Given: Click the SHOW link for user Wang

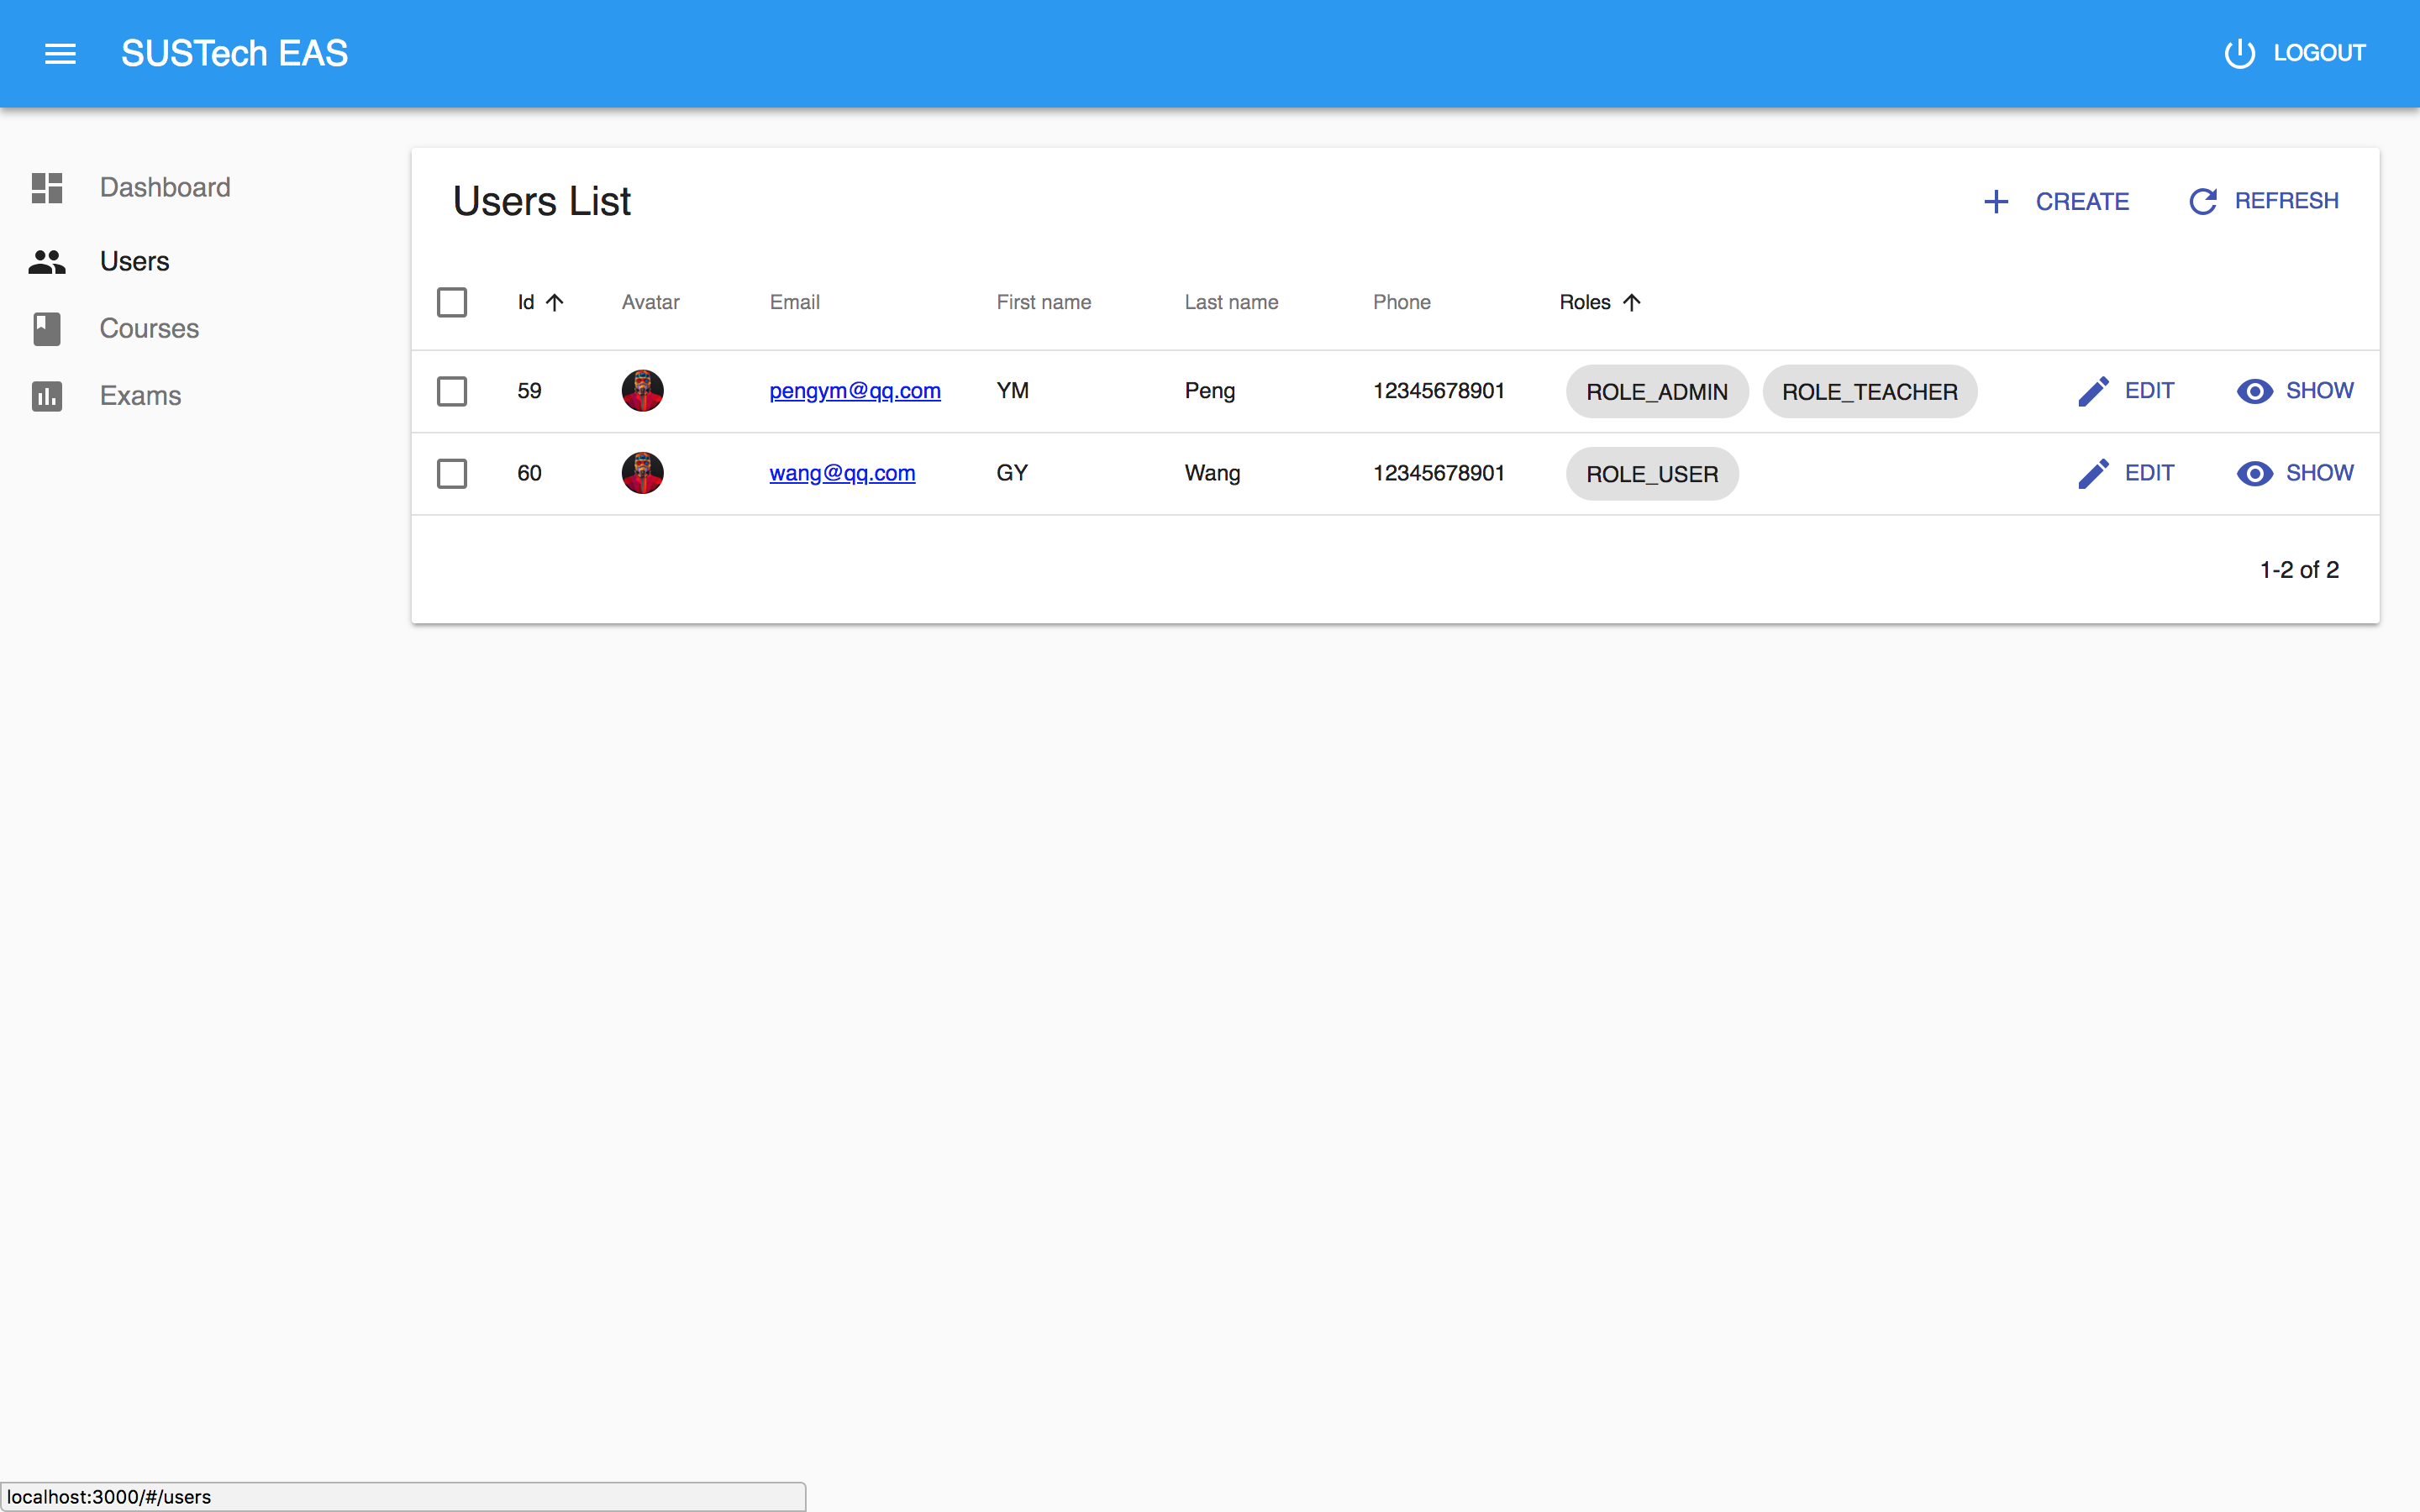Looking at the screenshot, I should click(x=2296, y=474).
